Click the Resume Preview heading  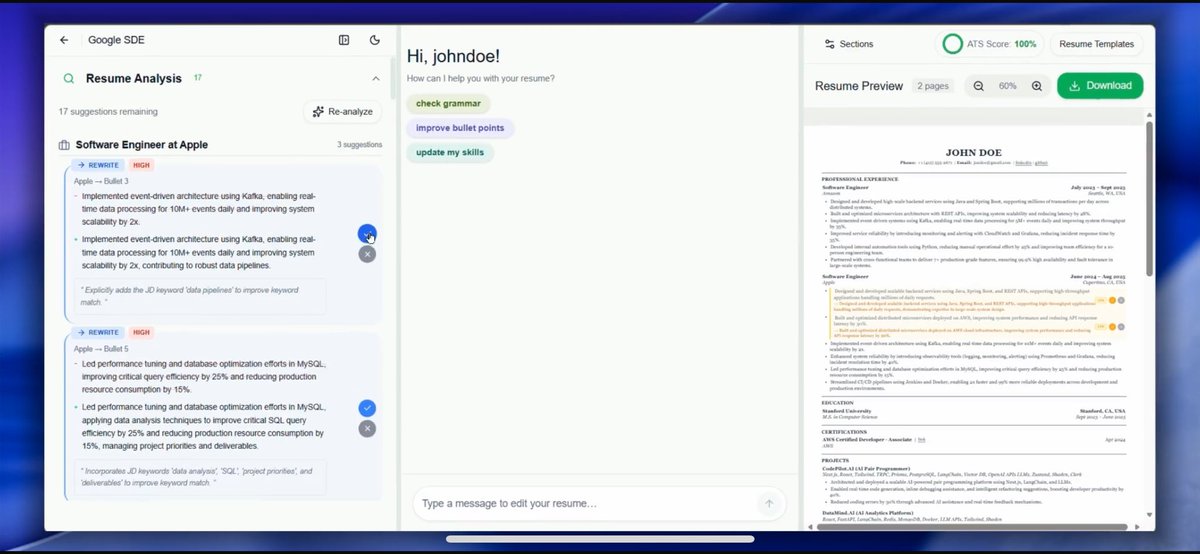859,86
